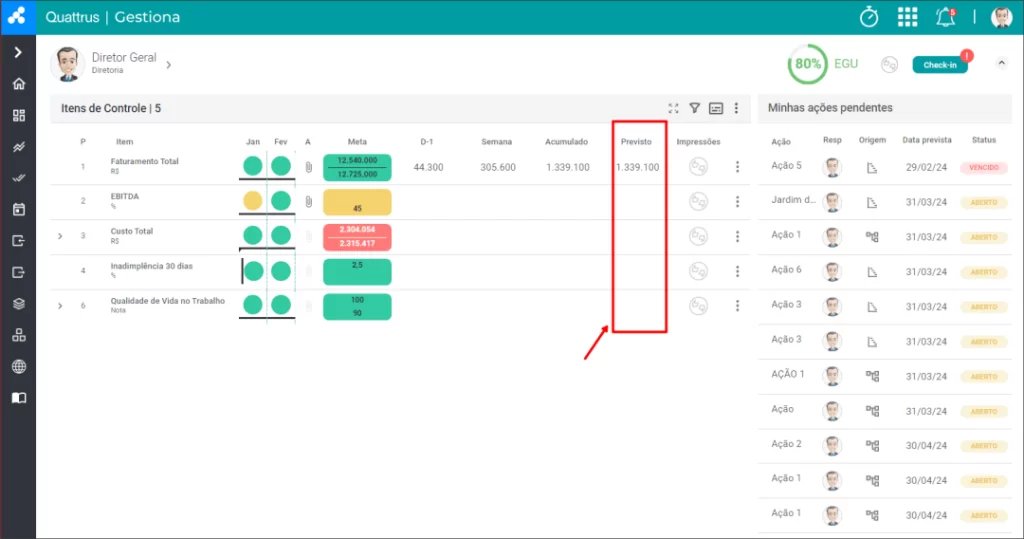Click Semana value 305.600
Image resolution: width=1024 pixels, height=539 pixels.
point(498,167)
